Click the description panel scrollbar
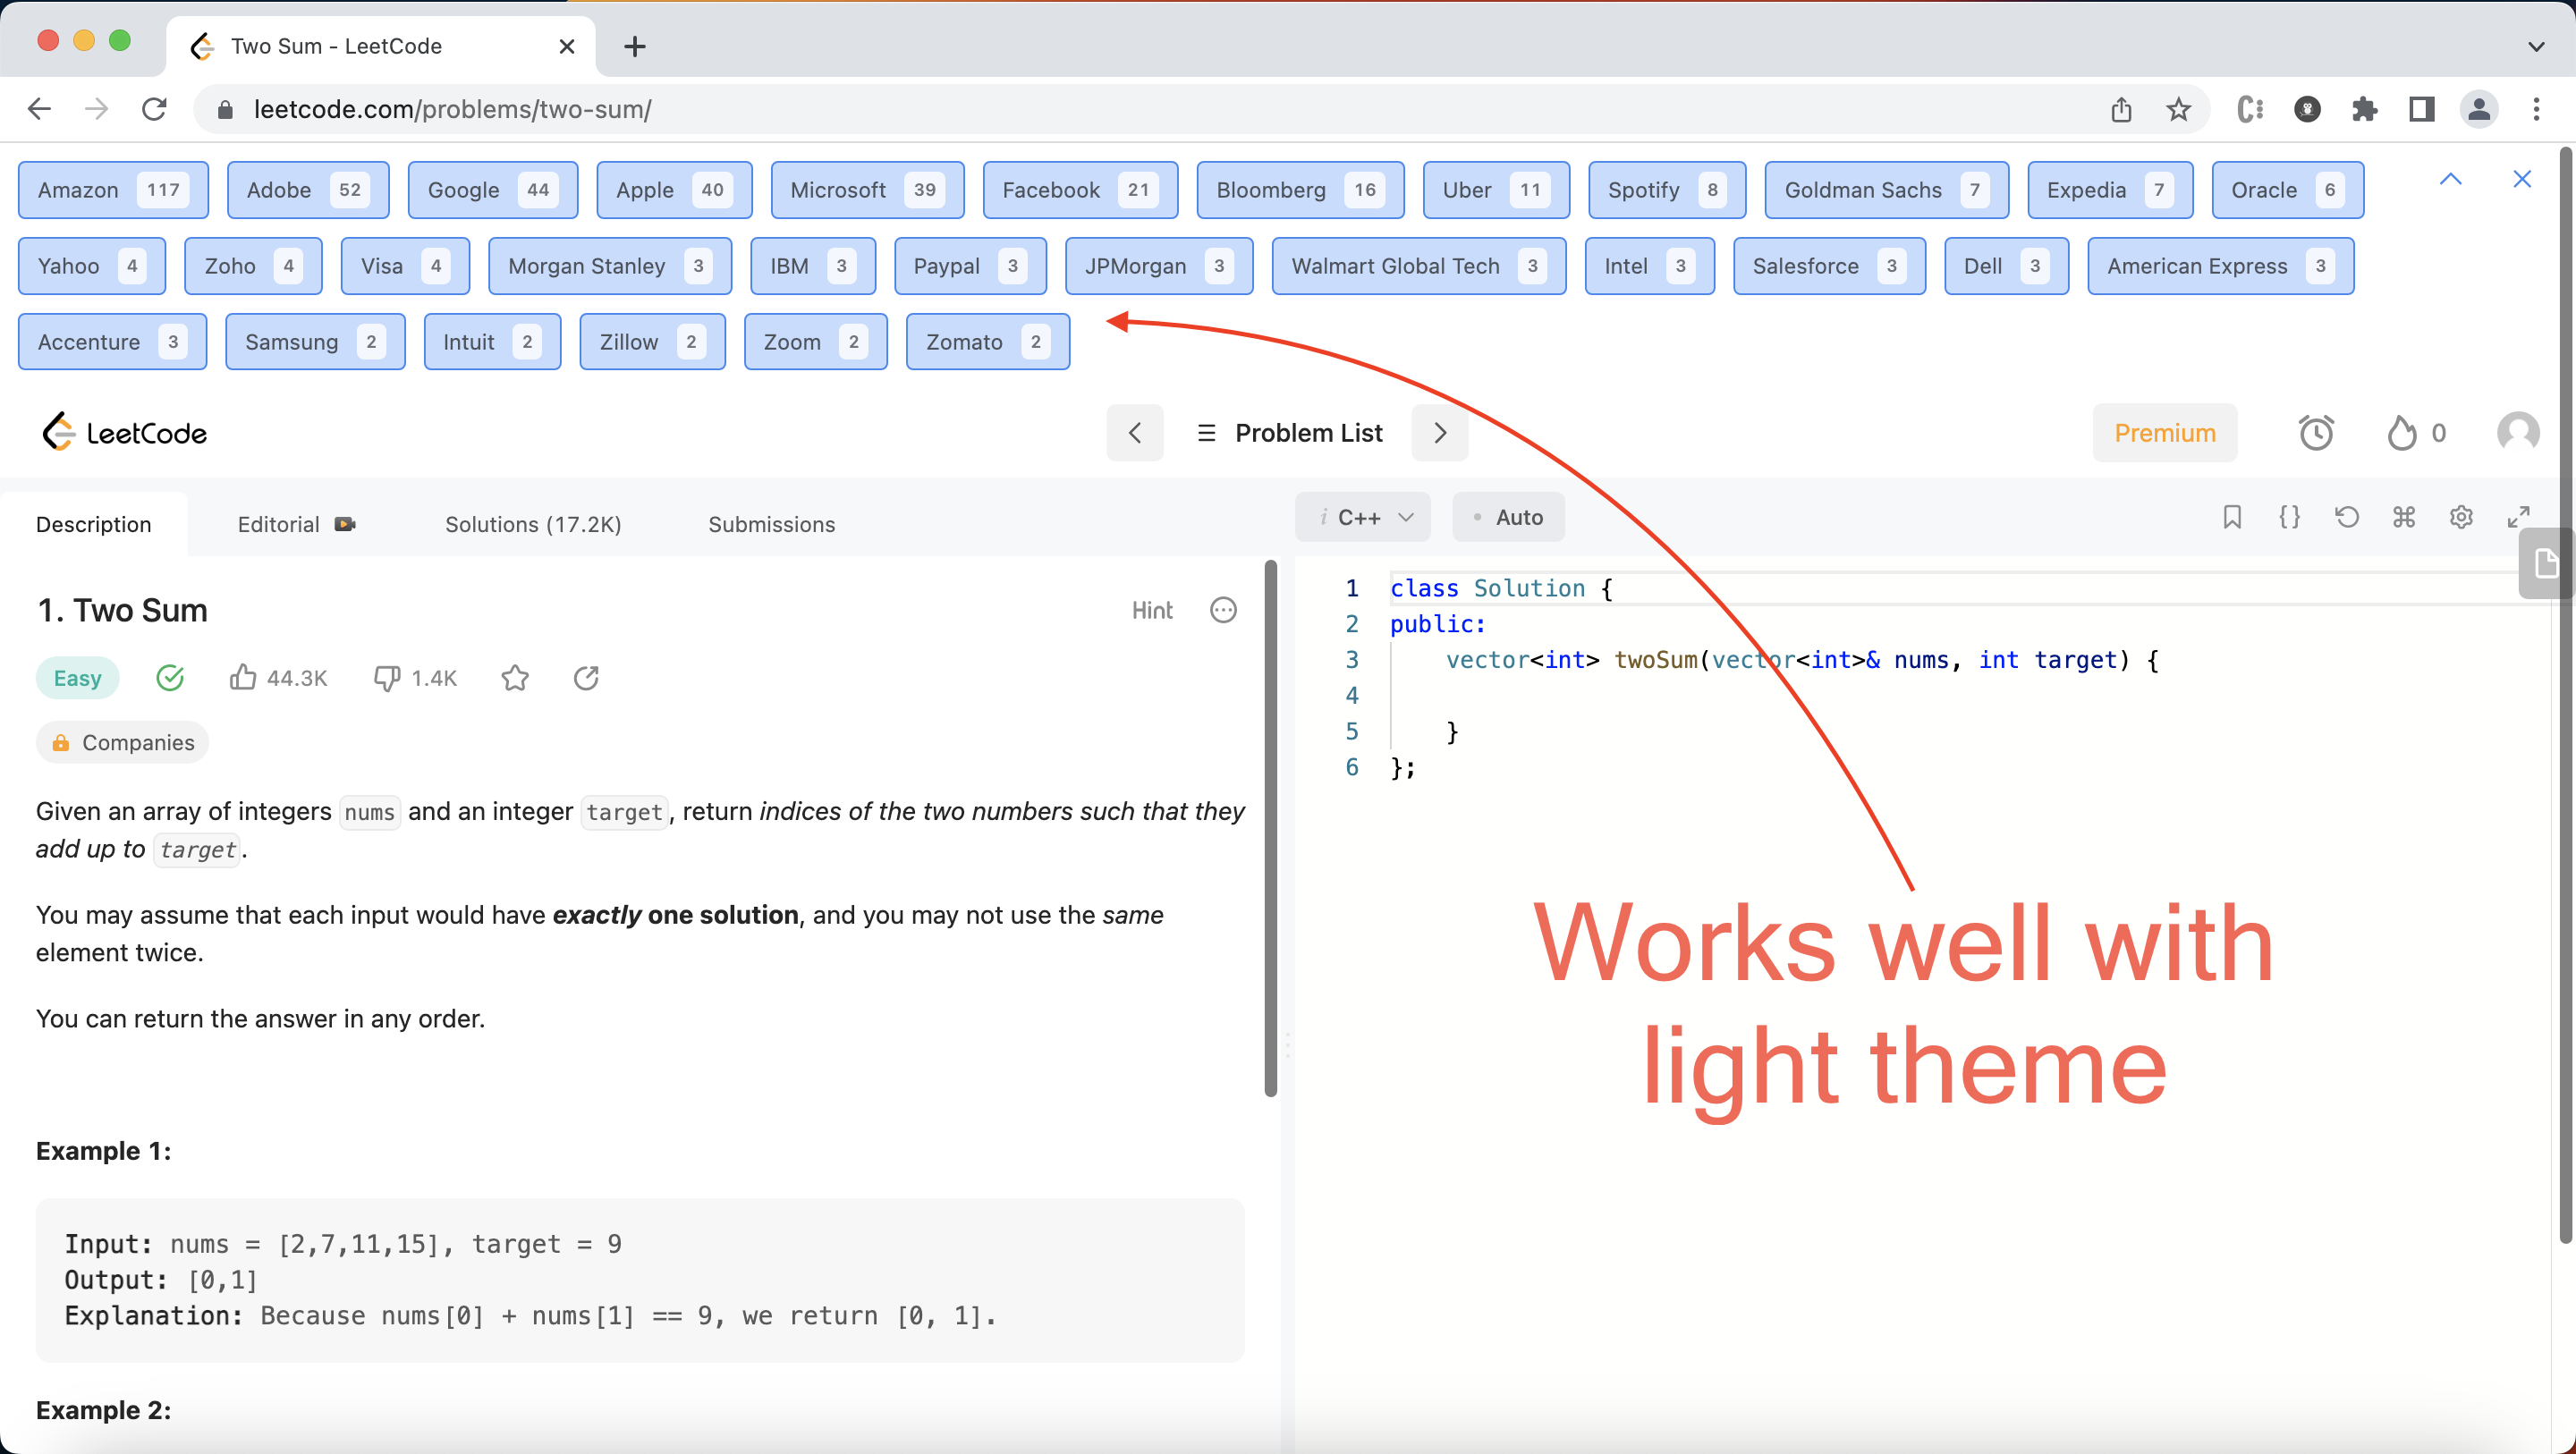The width and height of the screenshot is (2576, 1454). click(1270, 828)
